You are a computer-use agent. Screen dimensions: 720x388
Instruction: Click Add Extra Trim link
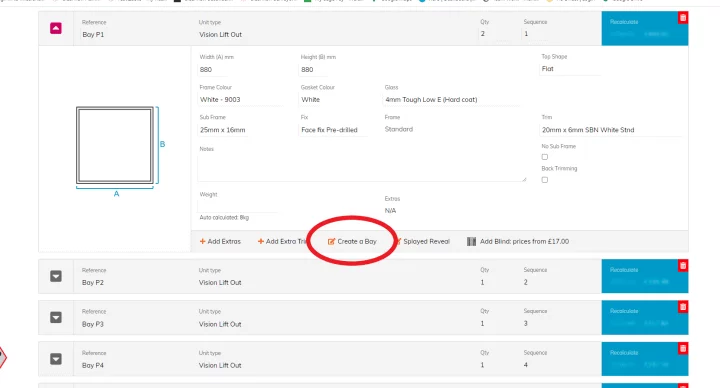(282, 241)
